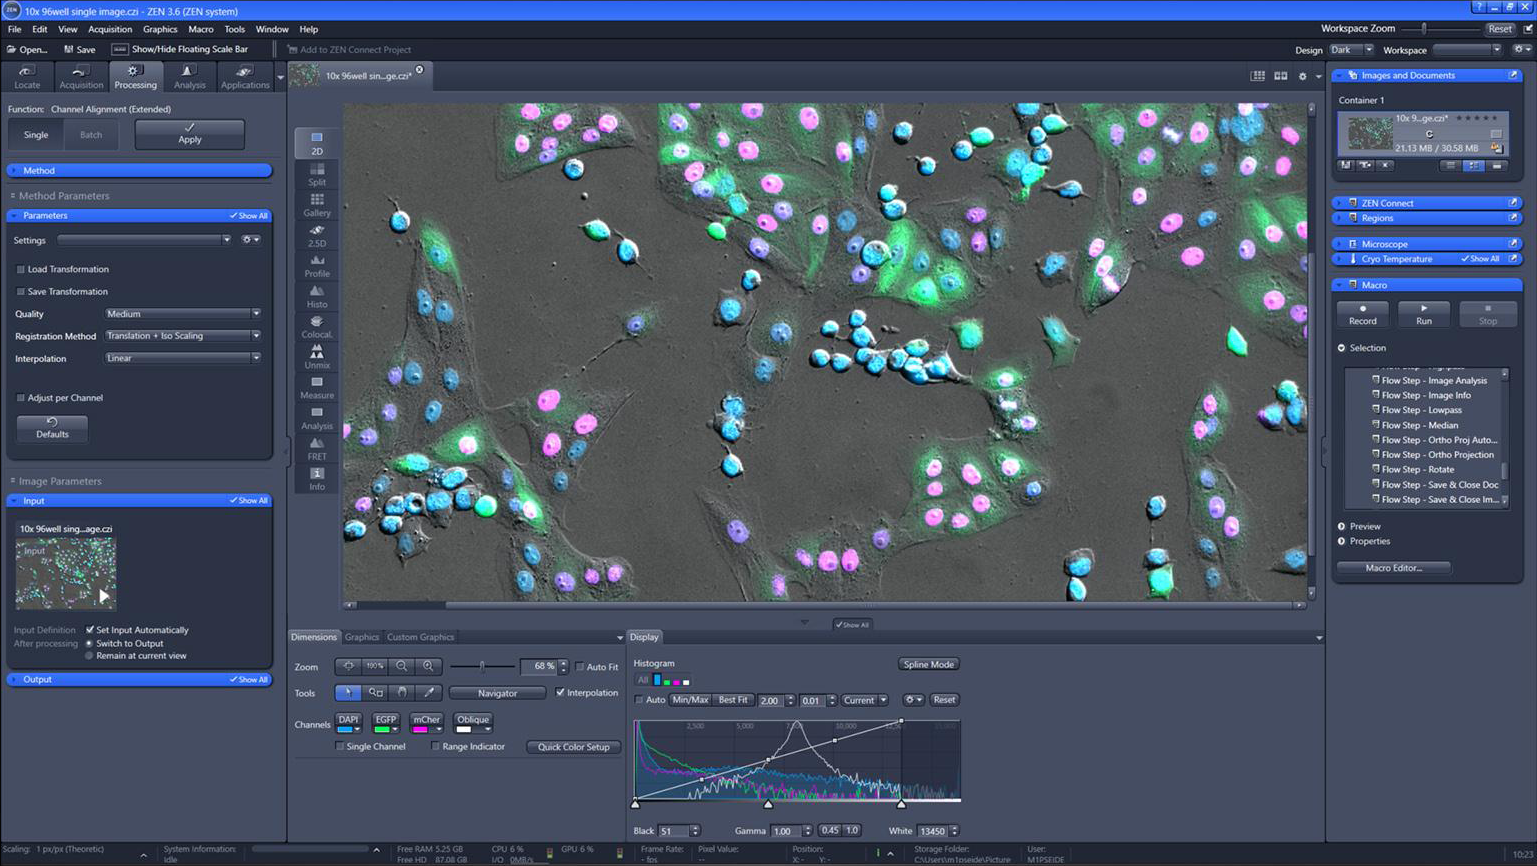The image size is (1537, 866).
Task: Open the Acquisition menu
Action: point(110,29)
